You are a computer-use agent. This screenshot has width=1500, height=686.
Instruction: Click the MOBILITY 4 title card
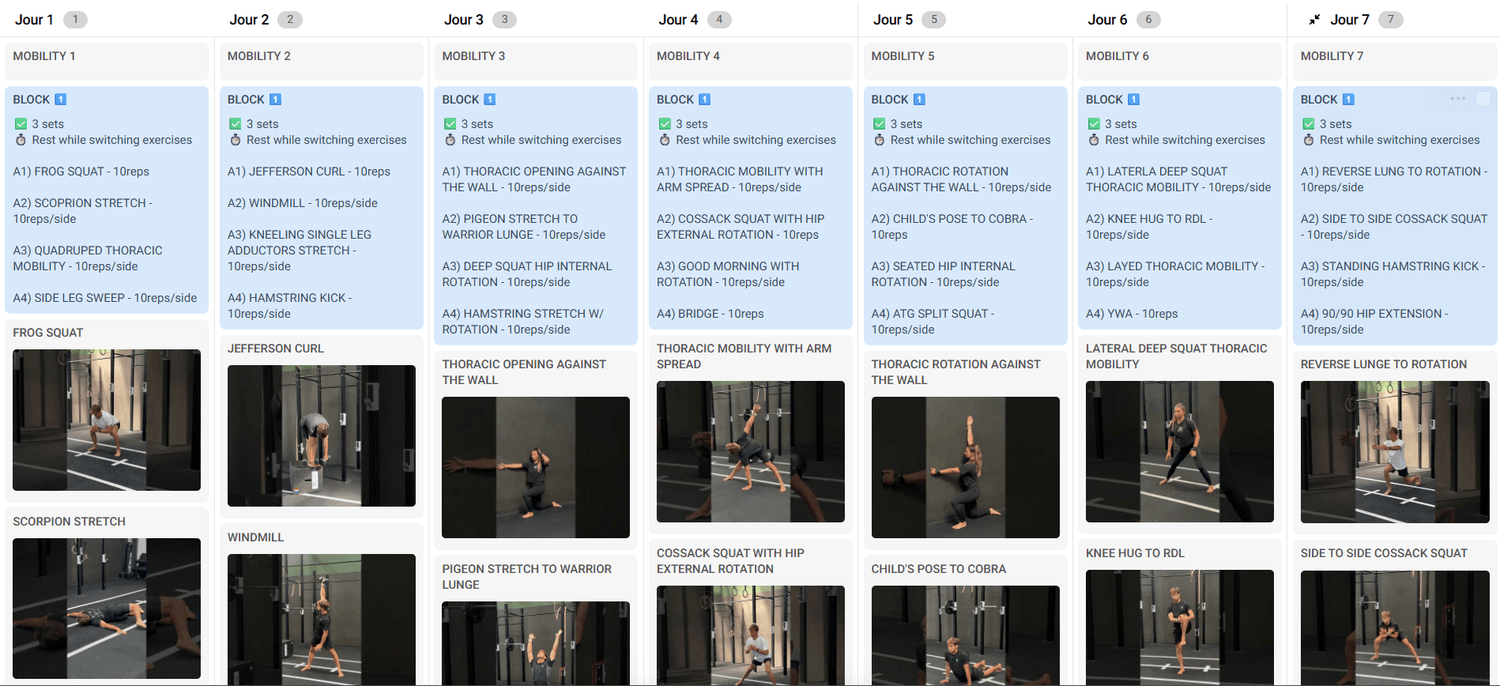pos(751,61)
